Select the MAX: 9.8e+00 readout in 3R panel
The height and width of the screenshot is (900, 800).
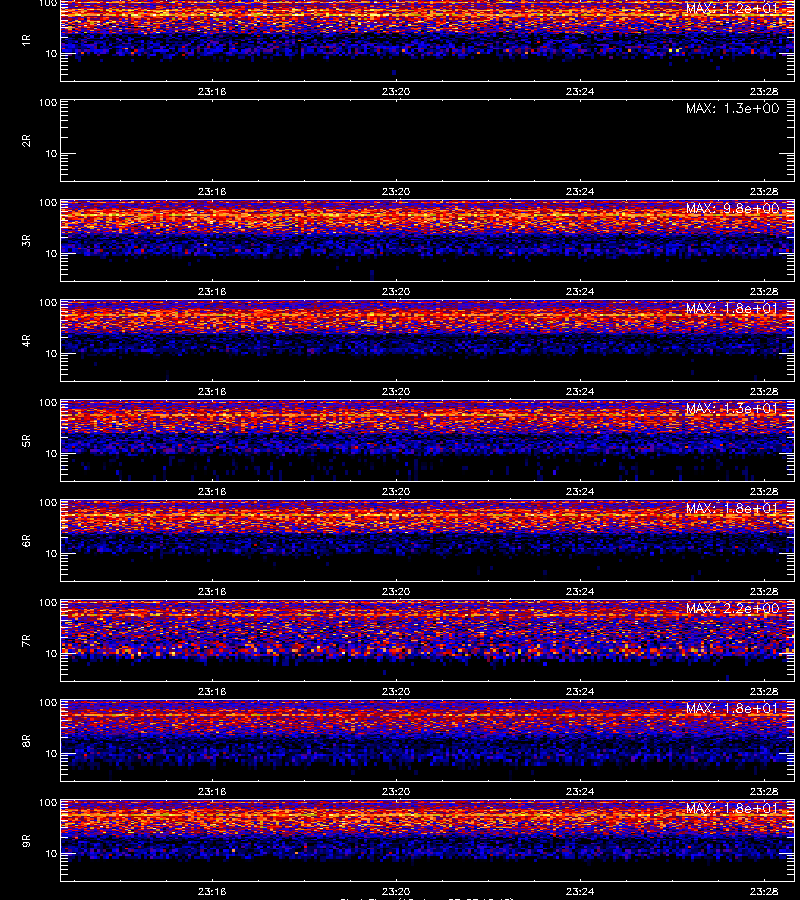(x=732, y=208)
